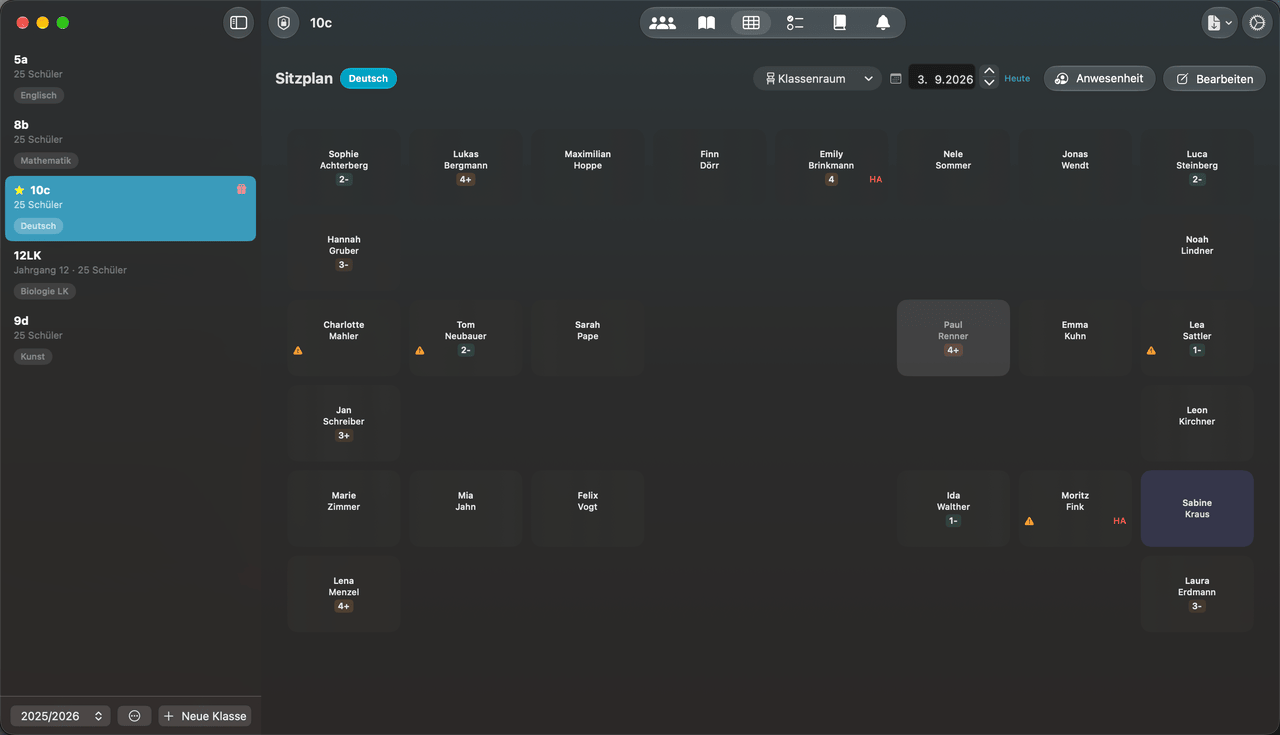Click the Sophie Achterberg seat card

343,167
